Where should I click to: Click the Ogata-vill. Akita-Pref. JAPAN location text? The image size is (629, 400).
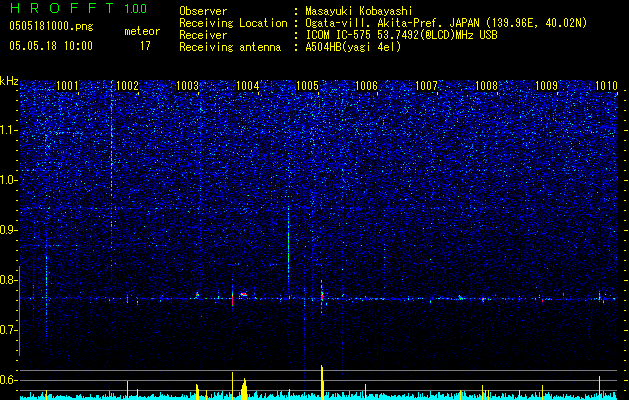(446, 23)
